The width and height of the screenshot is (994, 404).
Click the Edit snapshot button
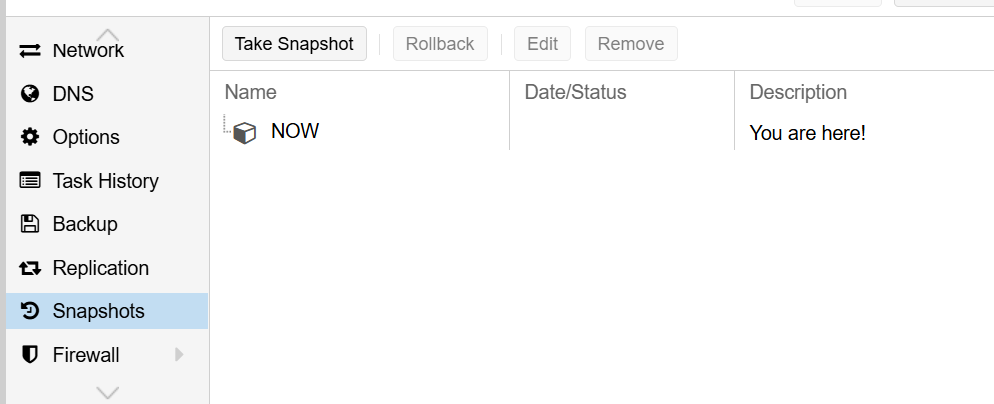point(542,44)
